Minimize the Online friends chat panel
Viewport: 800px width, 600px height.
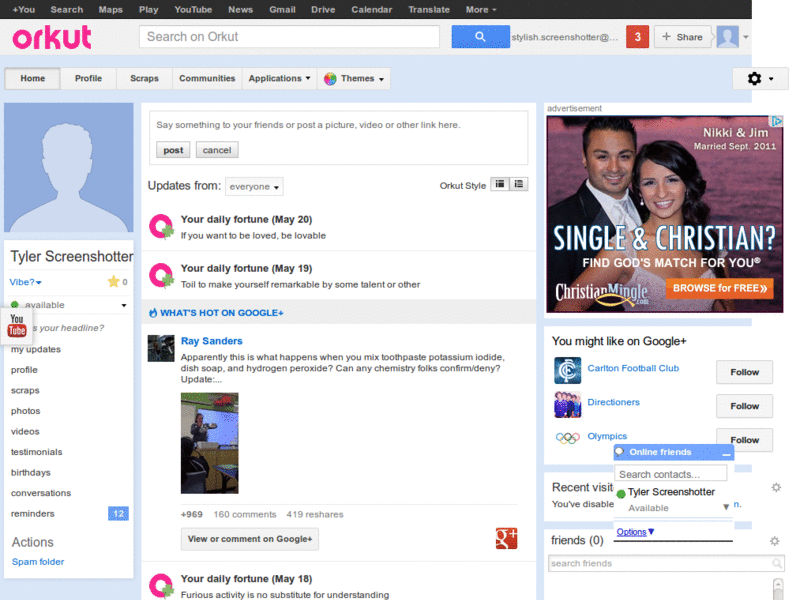[x=726, y=453]
